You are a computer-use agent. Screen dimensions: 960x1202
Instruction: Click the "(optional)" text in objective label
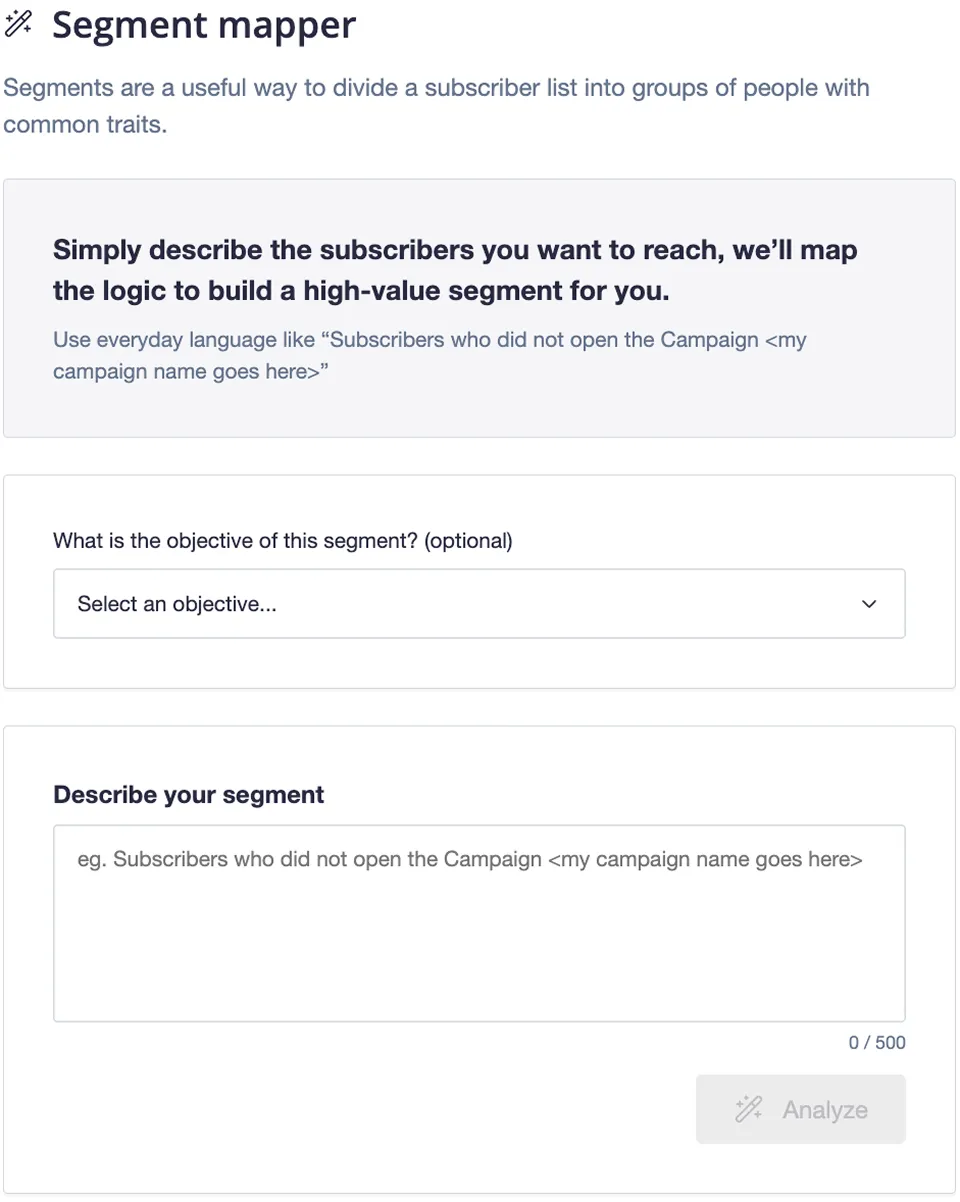coord(468,541)
